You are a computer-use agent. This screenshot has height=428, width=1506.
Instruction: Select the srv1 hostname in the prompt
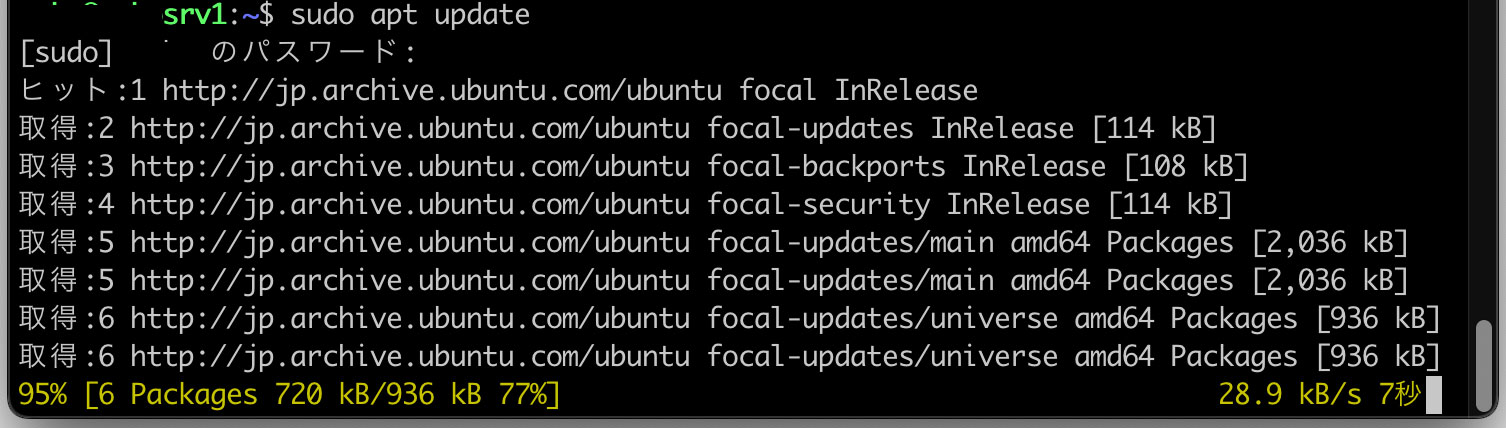point(194,15)
